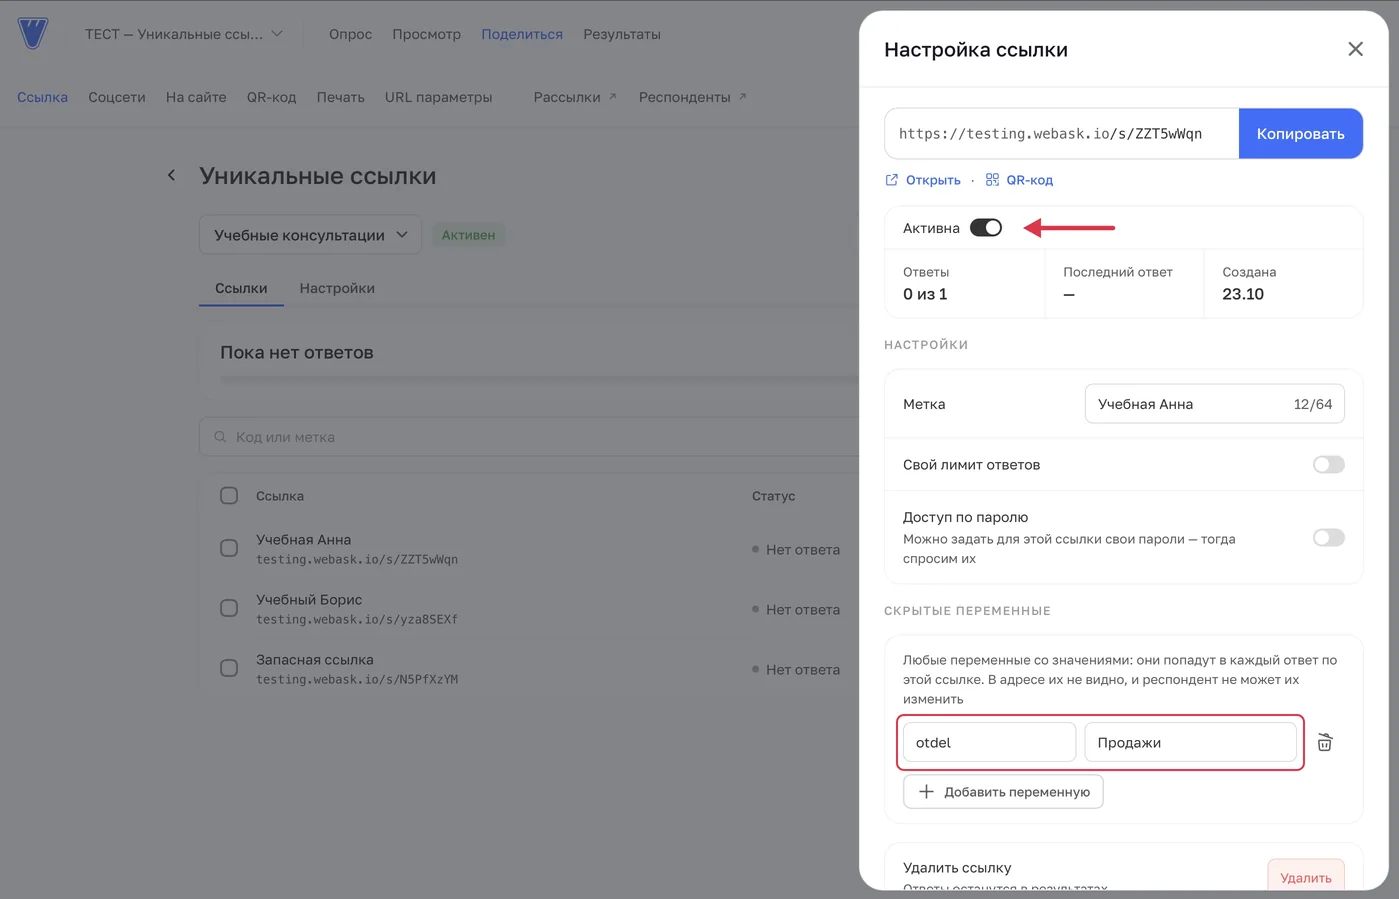Open the Рассылки external section
This screenshot has width=1399, height=899.
(575, 97)
